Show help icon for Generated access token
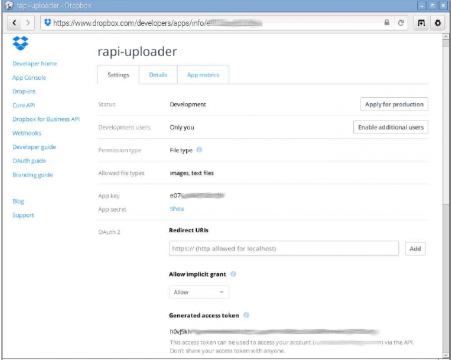This screenshot has height=360, width=451. coord(246,315)
